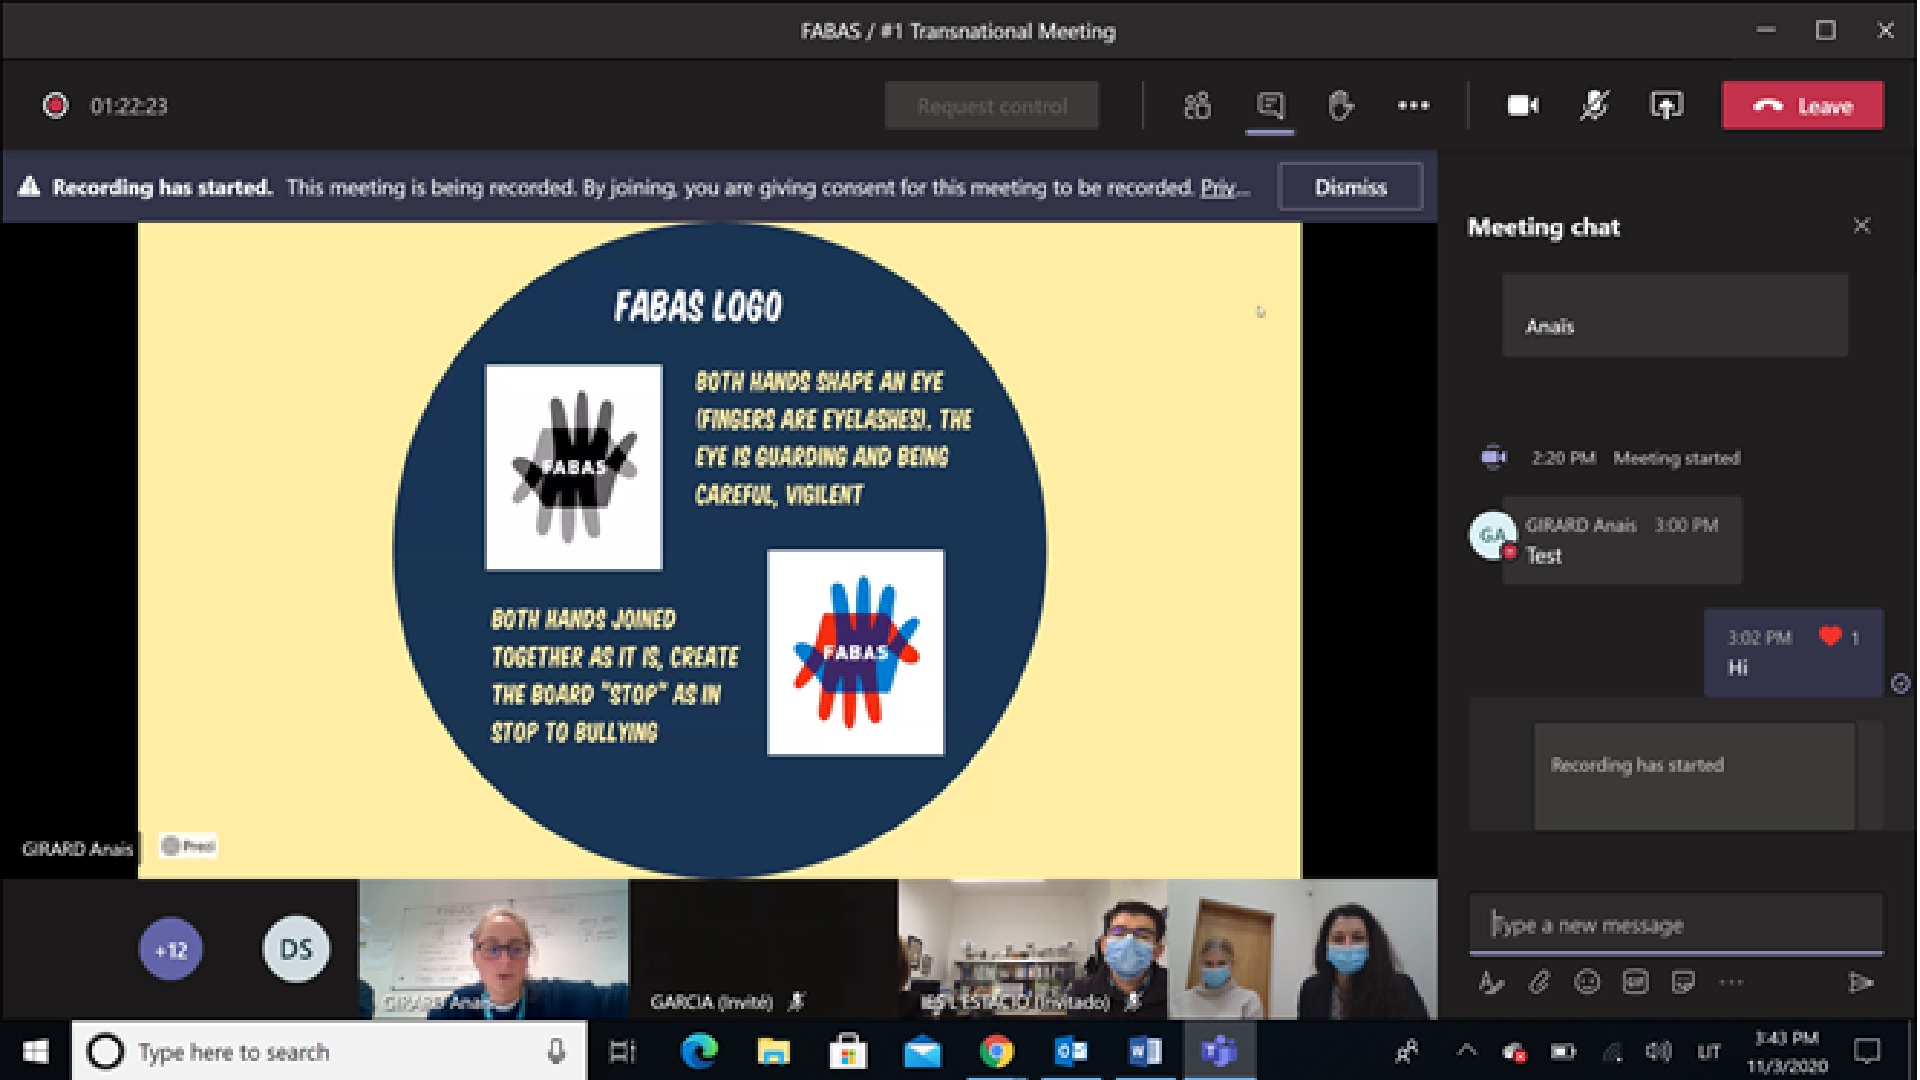Toggle the camera on or off

click(x=1523, y=105)
